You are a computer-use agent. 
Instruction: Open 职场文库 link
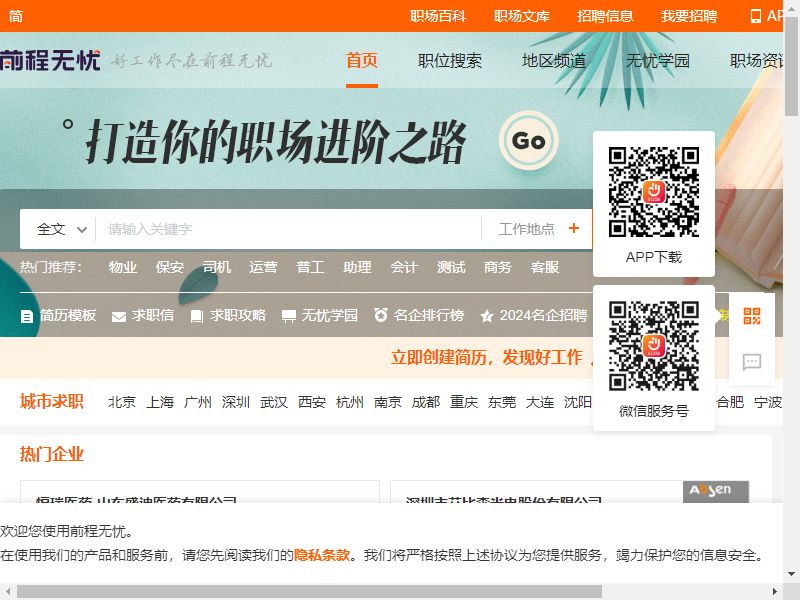coord(521,16)
